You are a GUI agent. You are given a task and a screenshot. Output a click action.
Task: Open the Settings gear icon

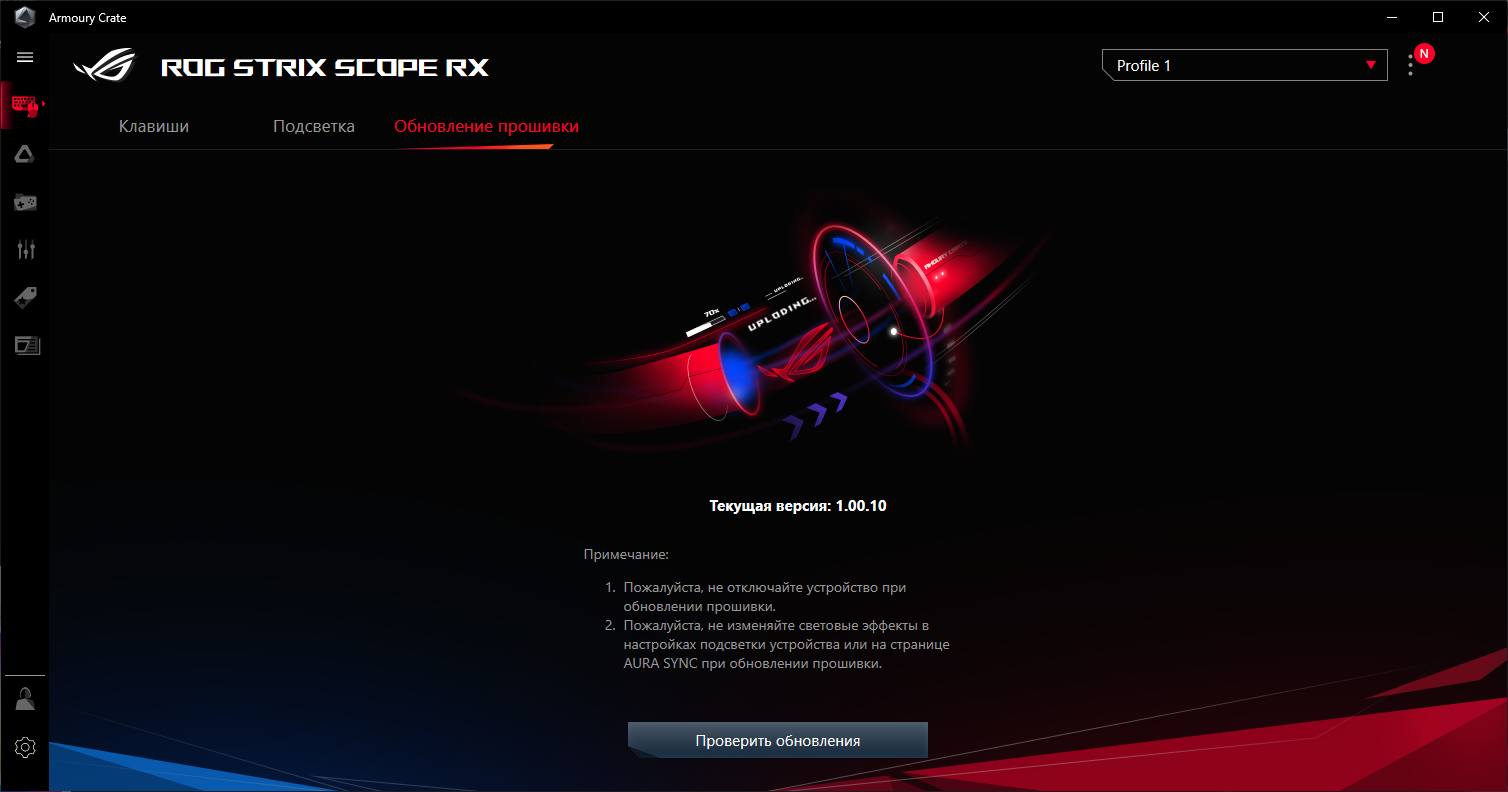pyautogui.click(x=25, y=747)
